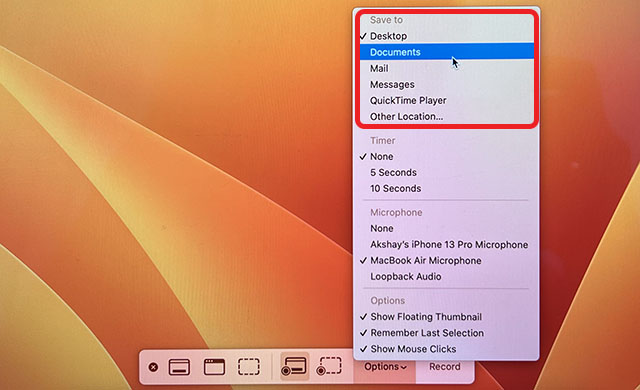Toggle the Show Mouse Clicks option
Screen dimensions: 640x390
(x=447, y=349)
